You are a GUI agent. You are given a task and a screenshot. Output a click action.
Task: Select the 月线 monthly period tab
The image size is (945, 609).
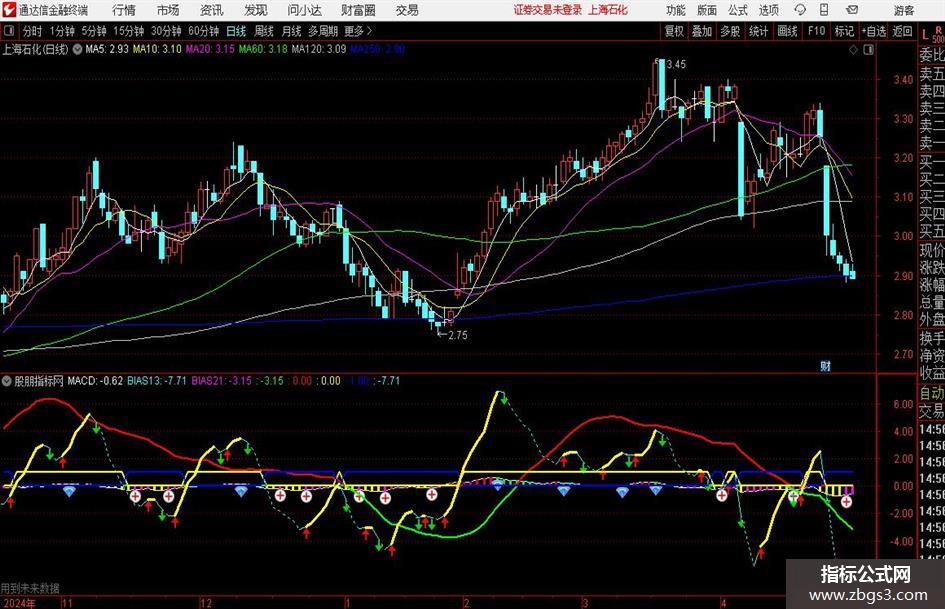291,31
